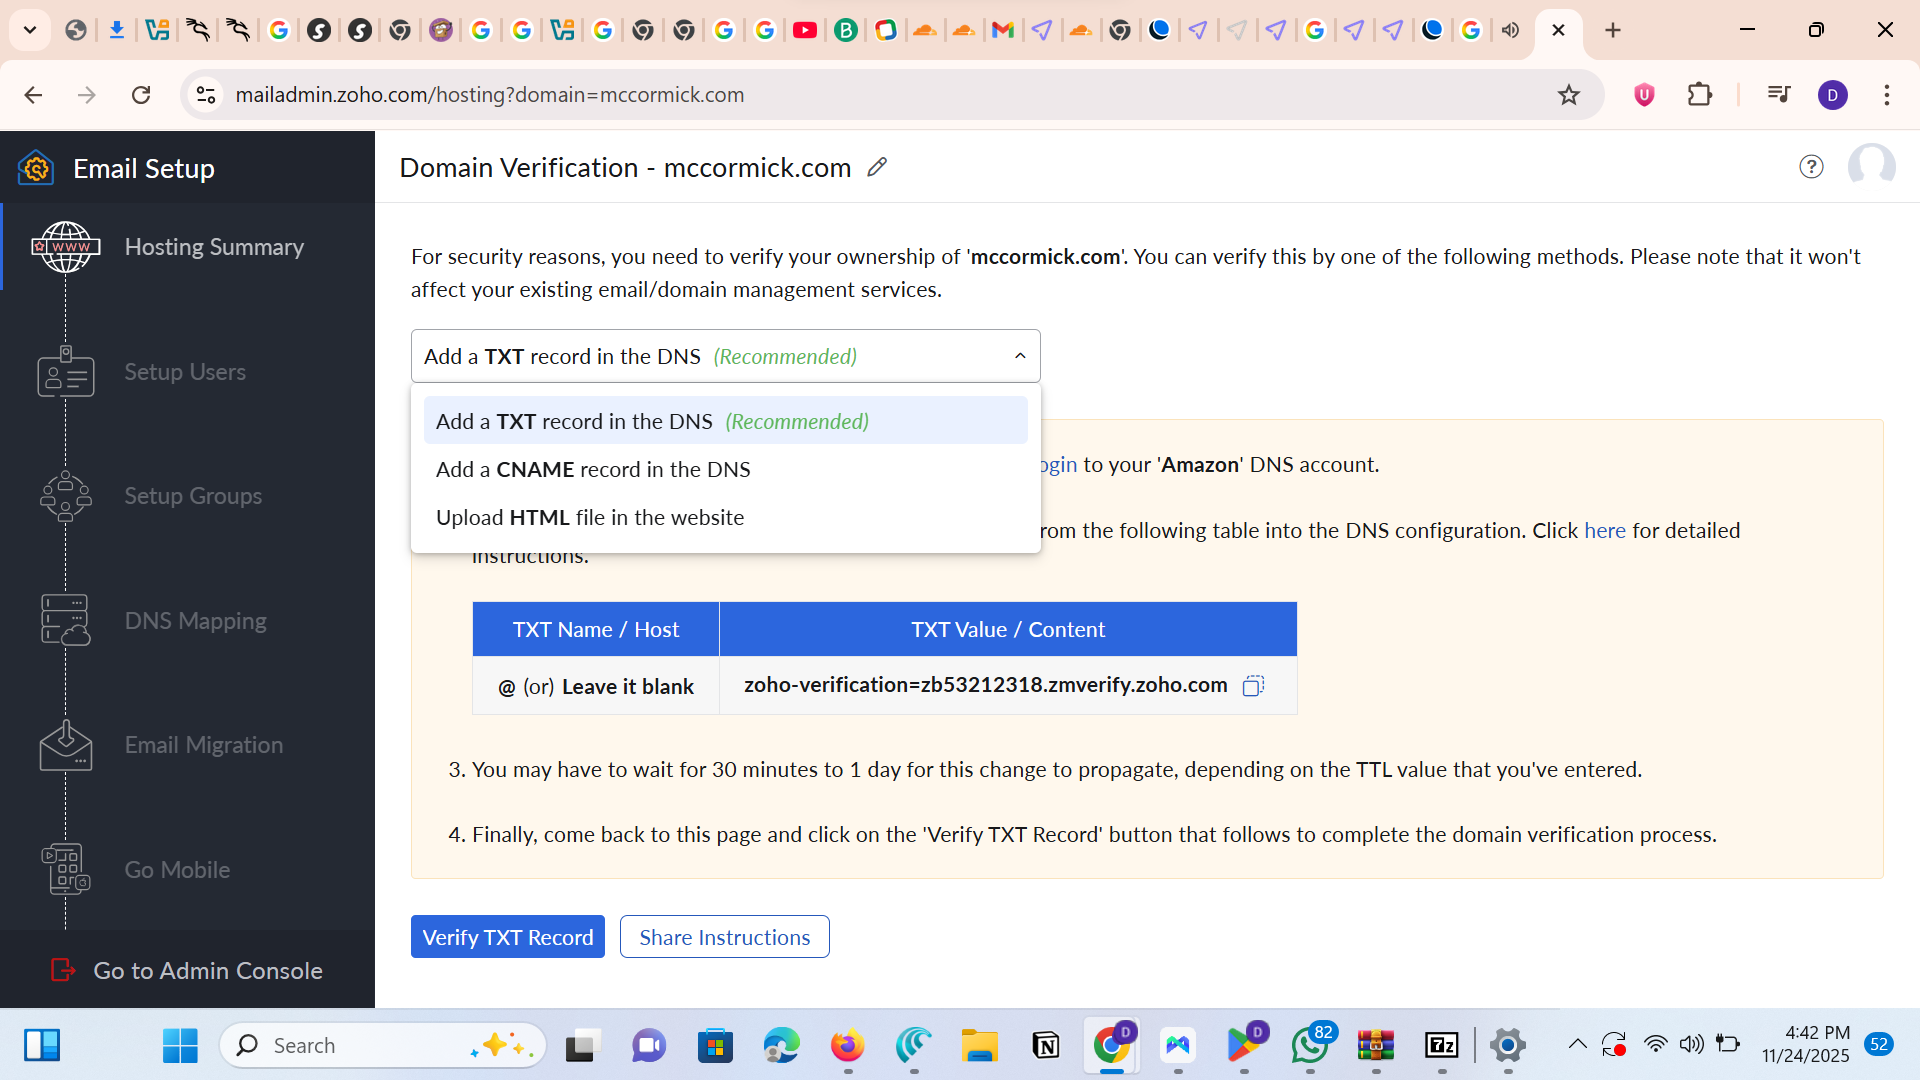The image size is (1920, 1080).
Task: Open the Setup Groups step
Action: click(188, 496)
